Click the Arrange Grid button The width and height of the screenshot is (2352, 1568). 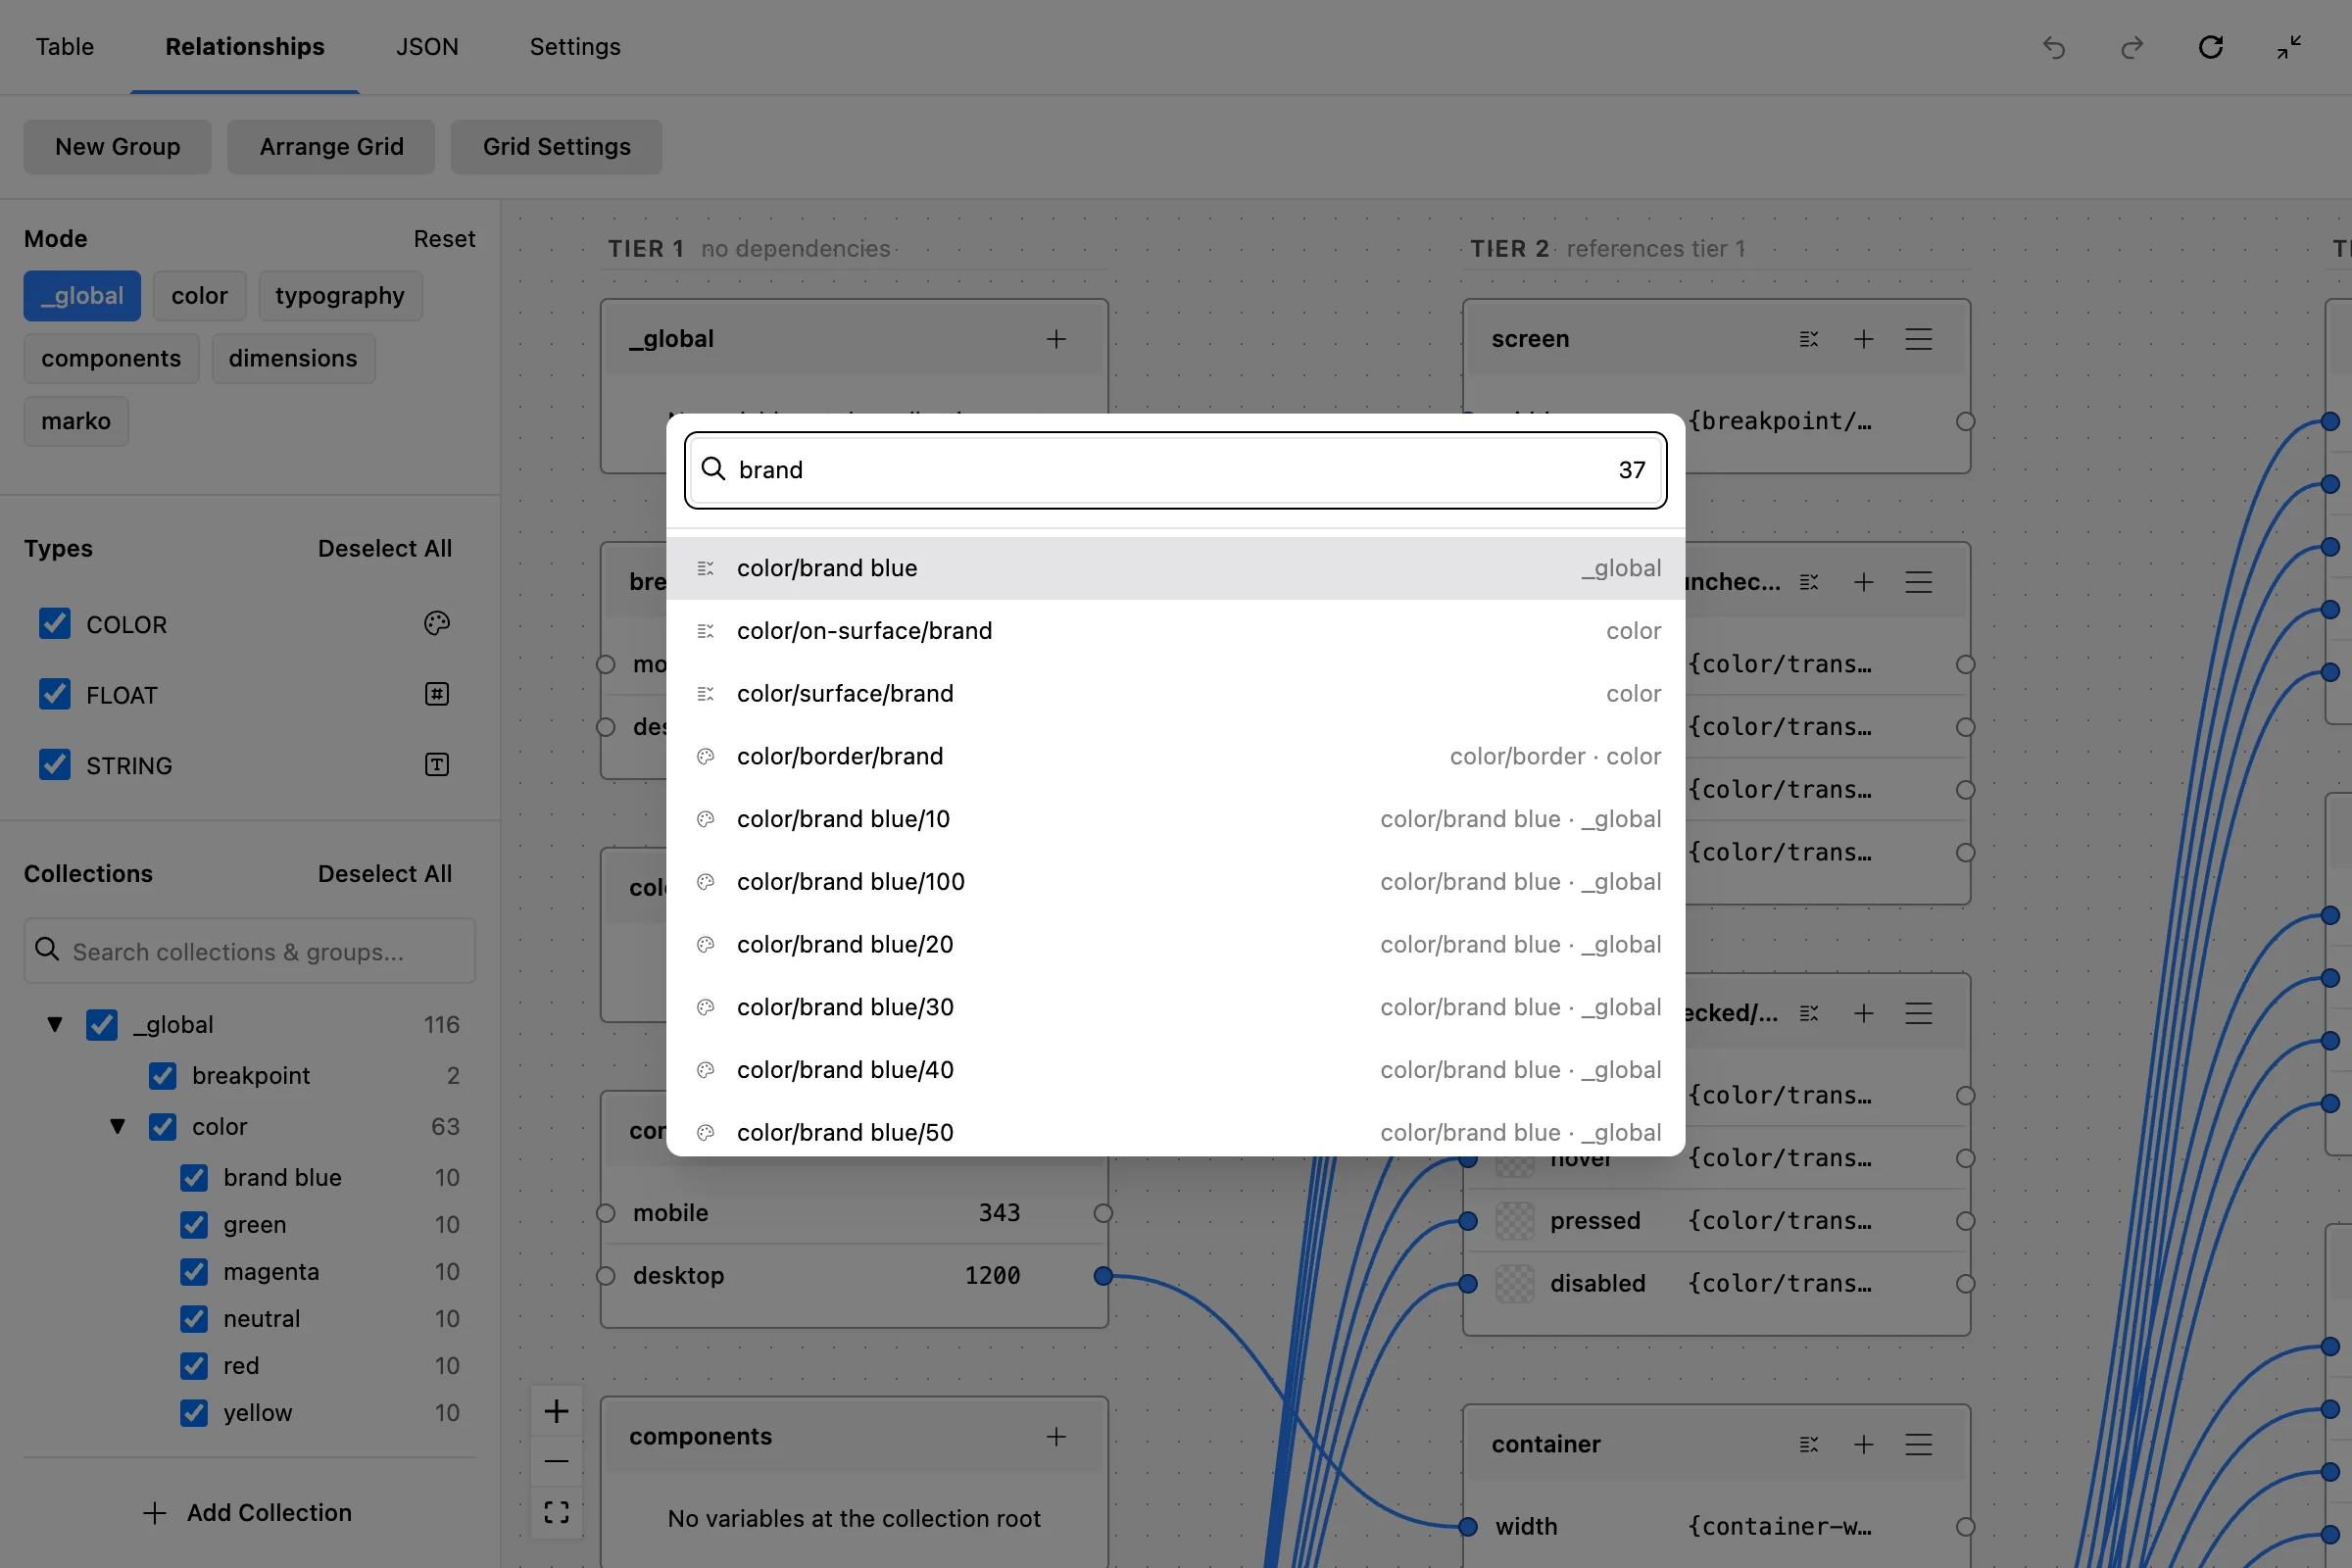tap(331, 147)
